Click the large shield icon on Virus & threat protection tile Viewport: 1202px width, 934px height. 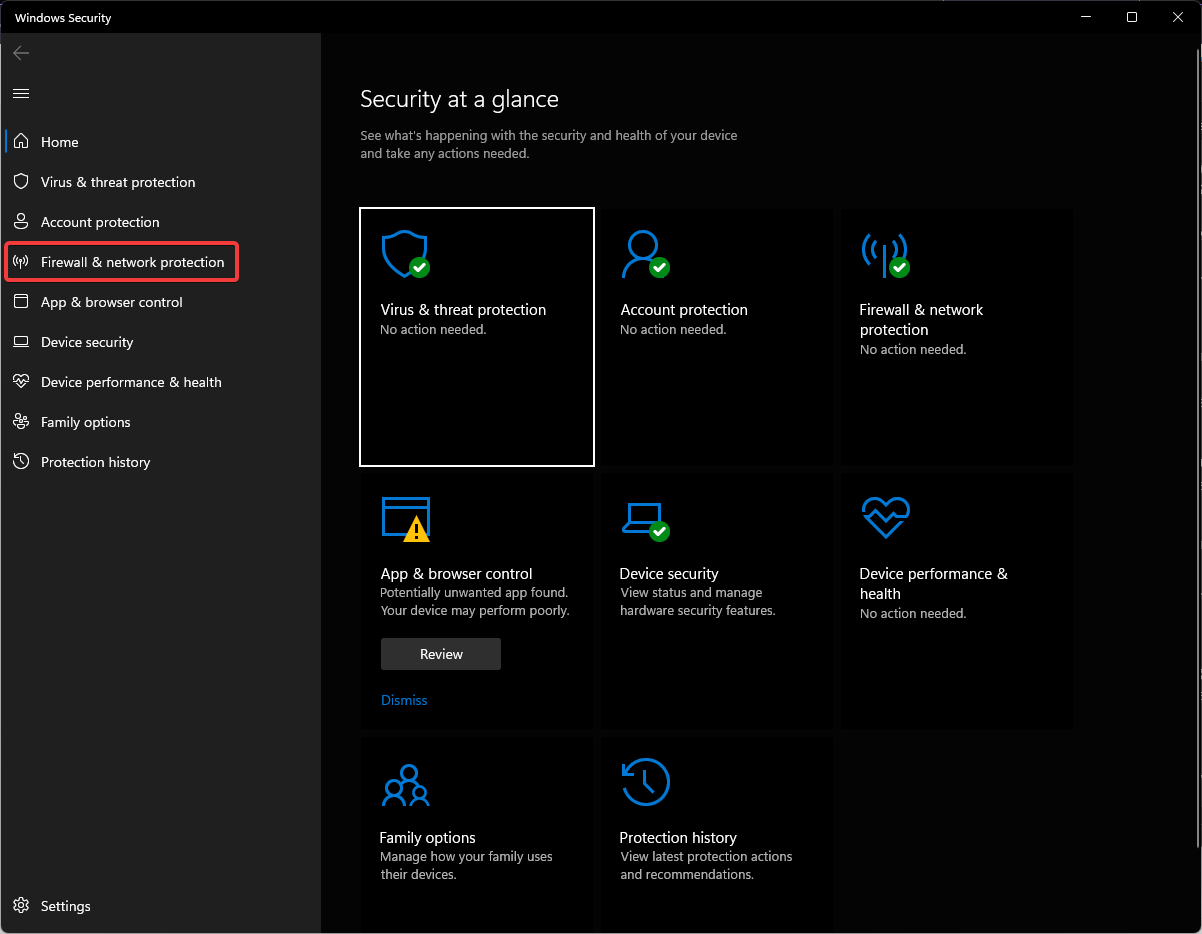point(405,254)
